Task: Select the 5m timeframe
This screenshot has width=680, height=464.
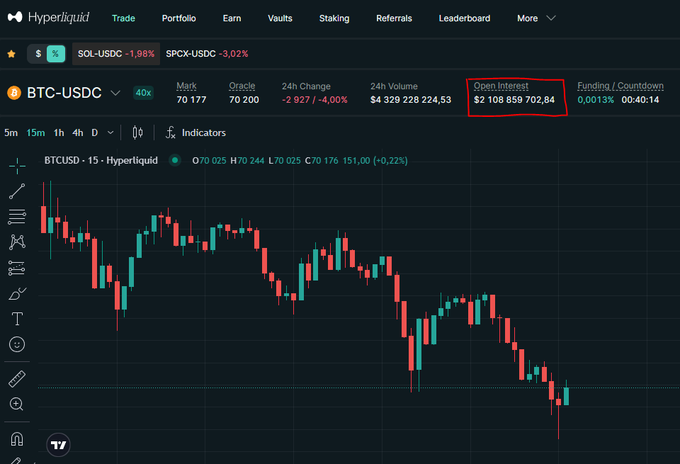Action: coord(11,133)
